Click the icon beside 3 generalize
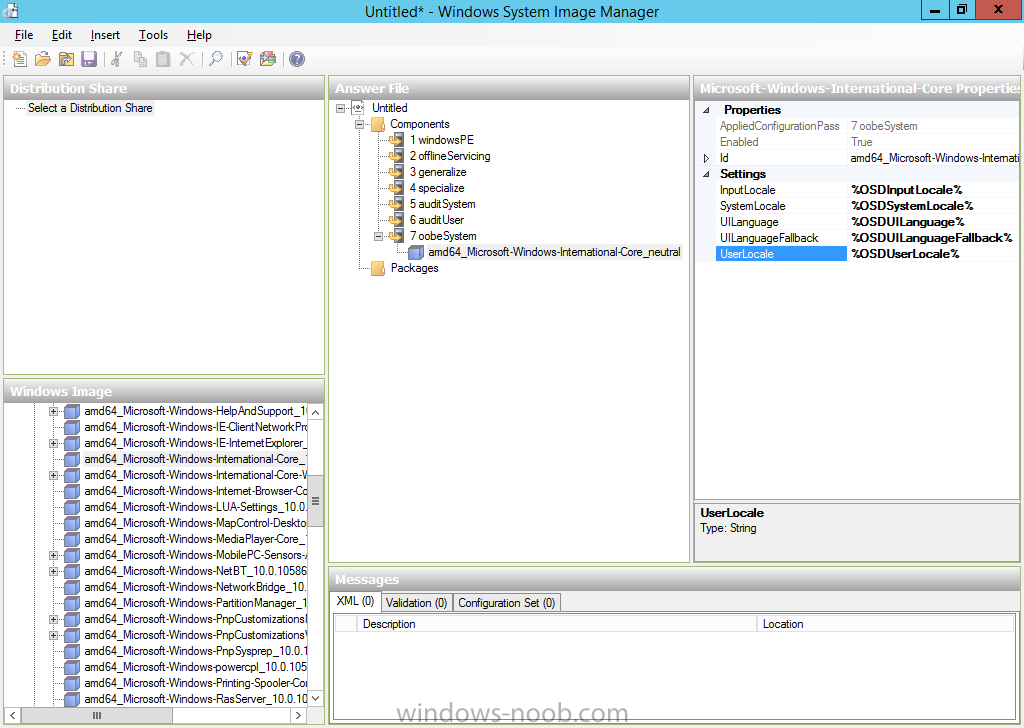Screen dimensions: 1024x728 pos(396,172)
